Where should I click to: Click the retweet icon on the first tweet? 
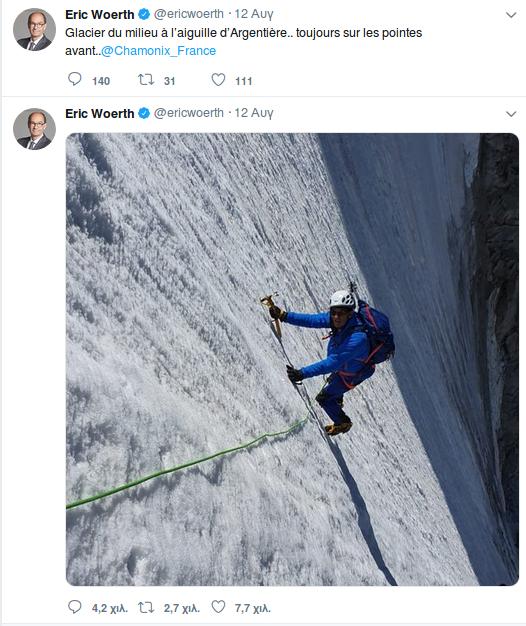click(146, 79)
